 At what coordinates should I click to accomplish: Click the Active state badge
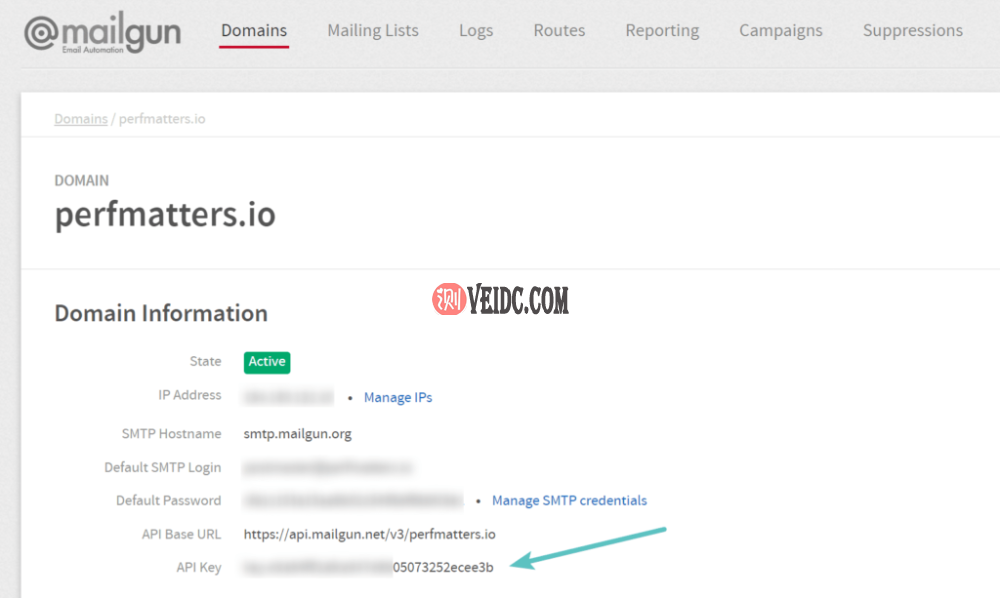point(267,362)
